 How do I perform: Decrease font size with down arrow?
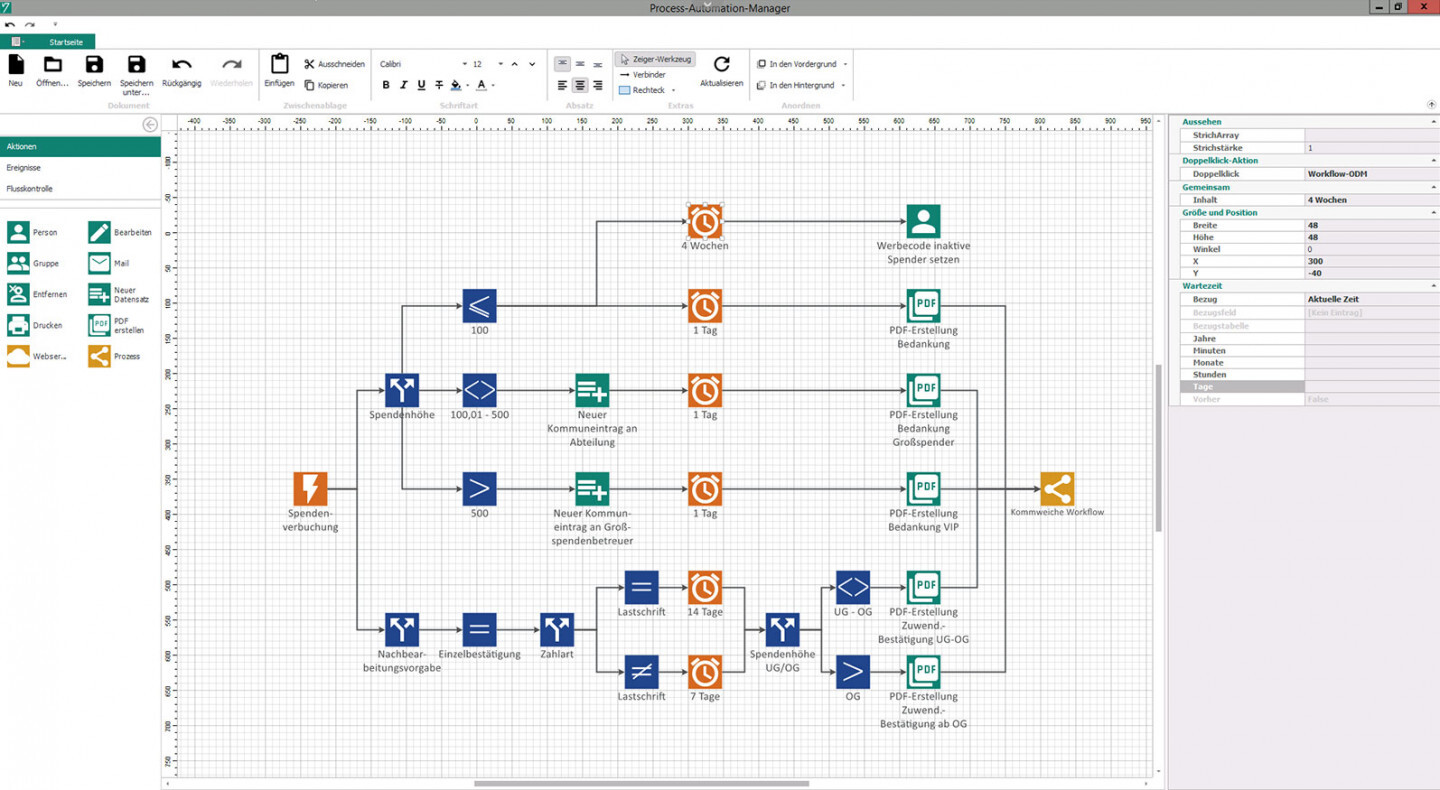point(532,64)
